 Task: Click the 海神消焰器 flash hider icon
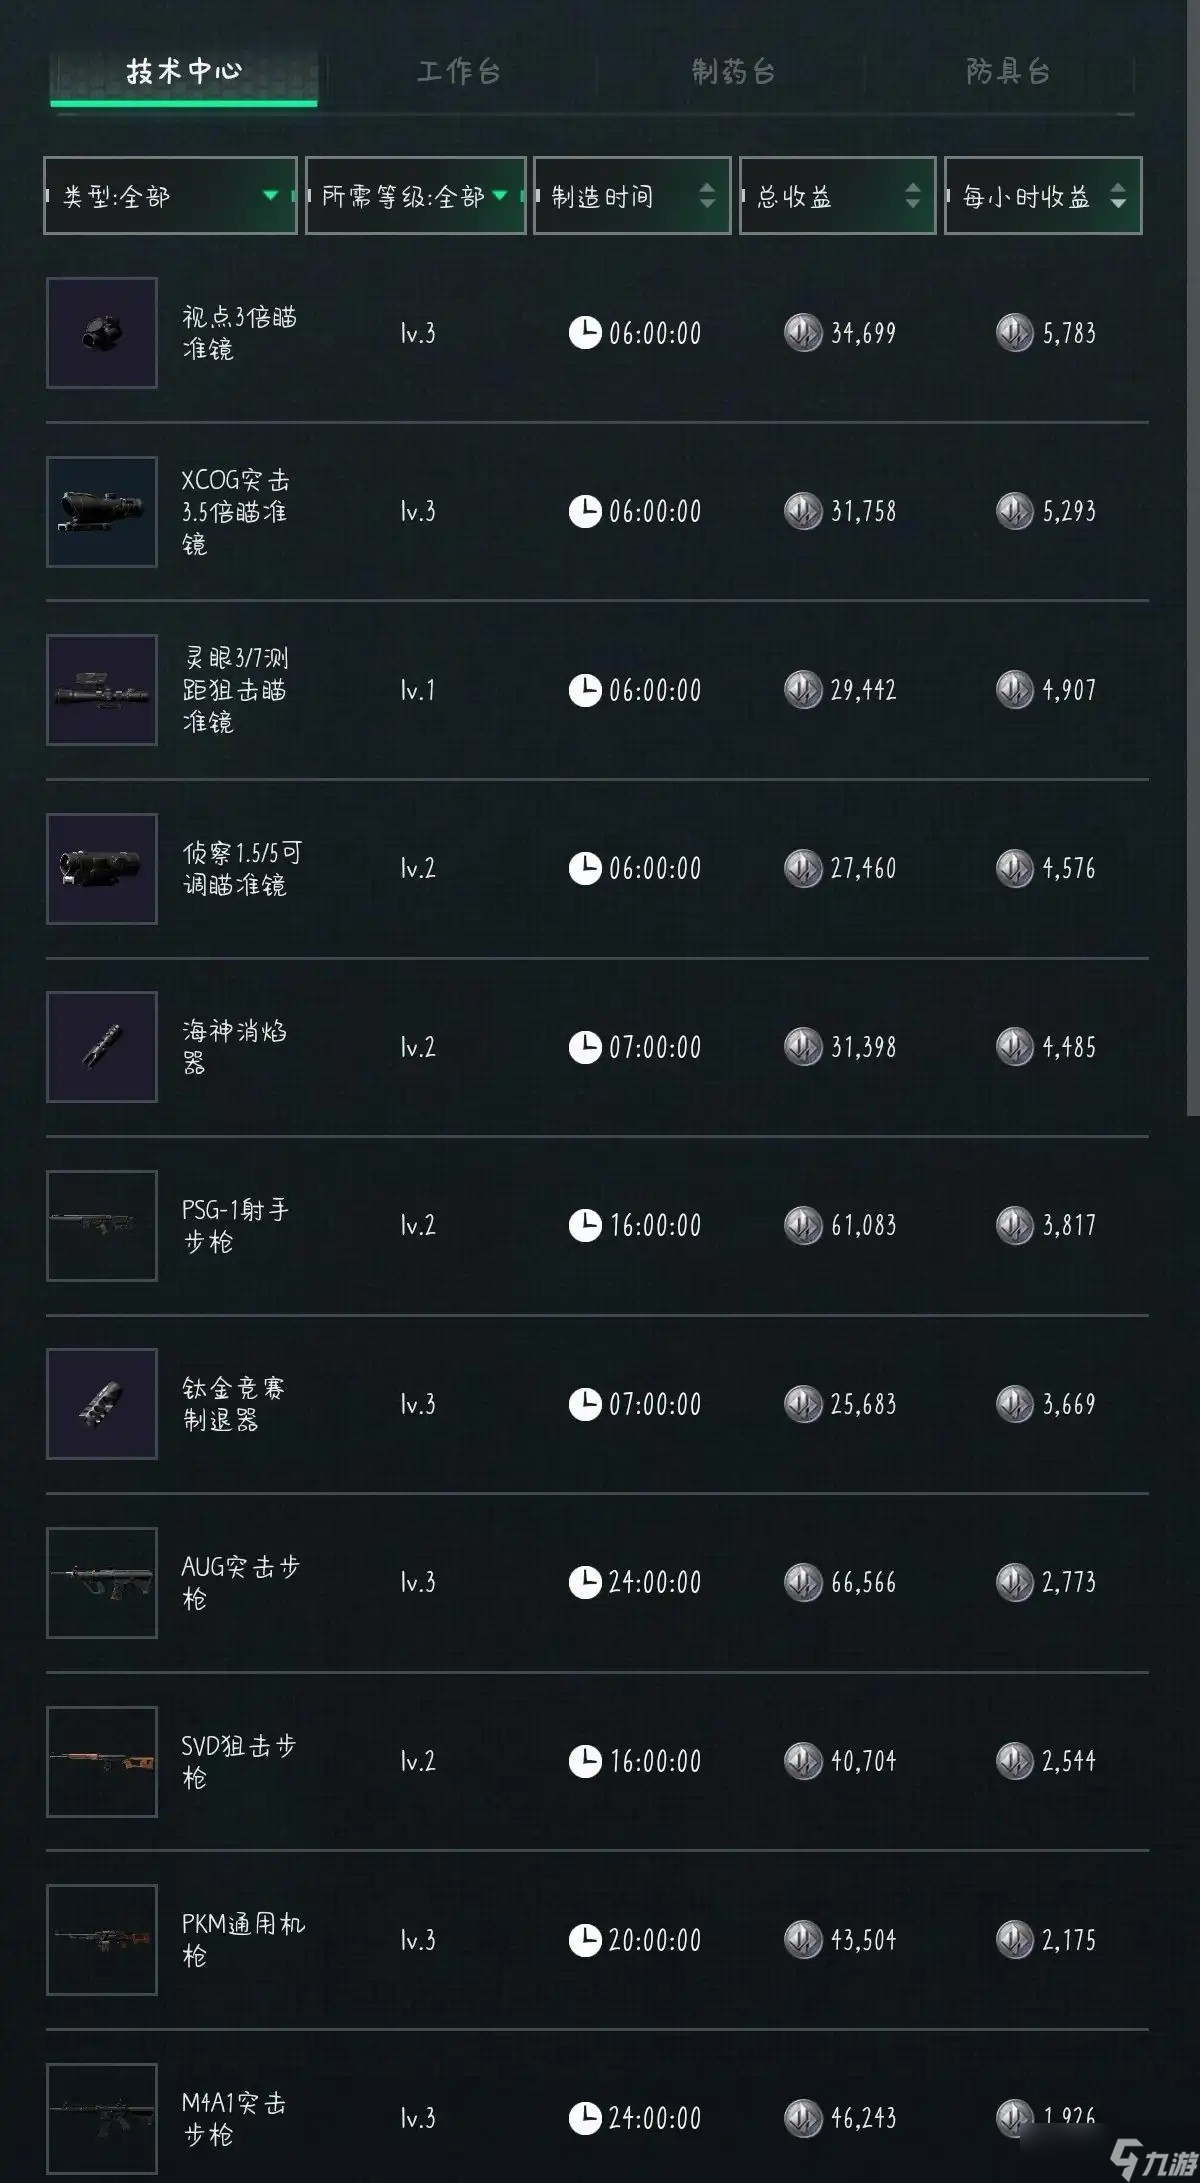click(102, 1047)
